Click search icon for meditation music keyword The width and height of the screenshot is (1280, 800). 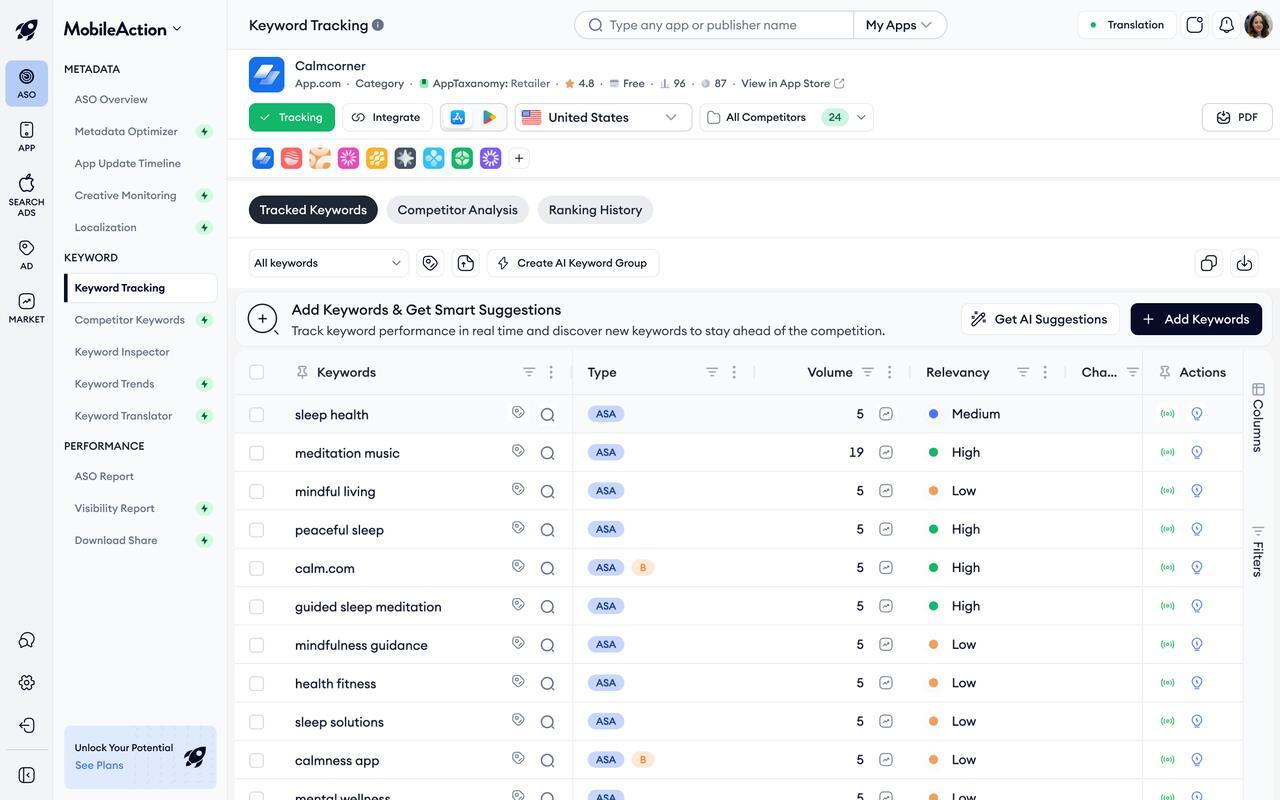pos(547,453)
